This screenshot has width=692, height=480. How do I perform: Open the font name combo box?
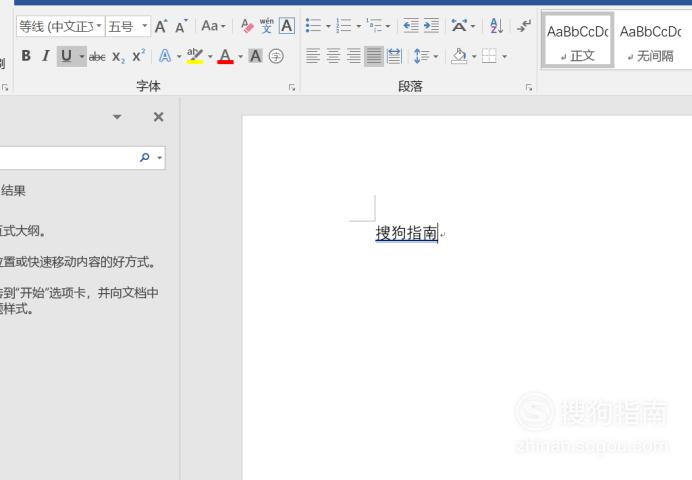tap(61, 26)
